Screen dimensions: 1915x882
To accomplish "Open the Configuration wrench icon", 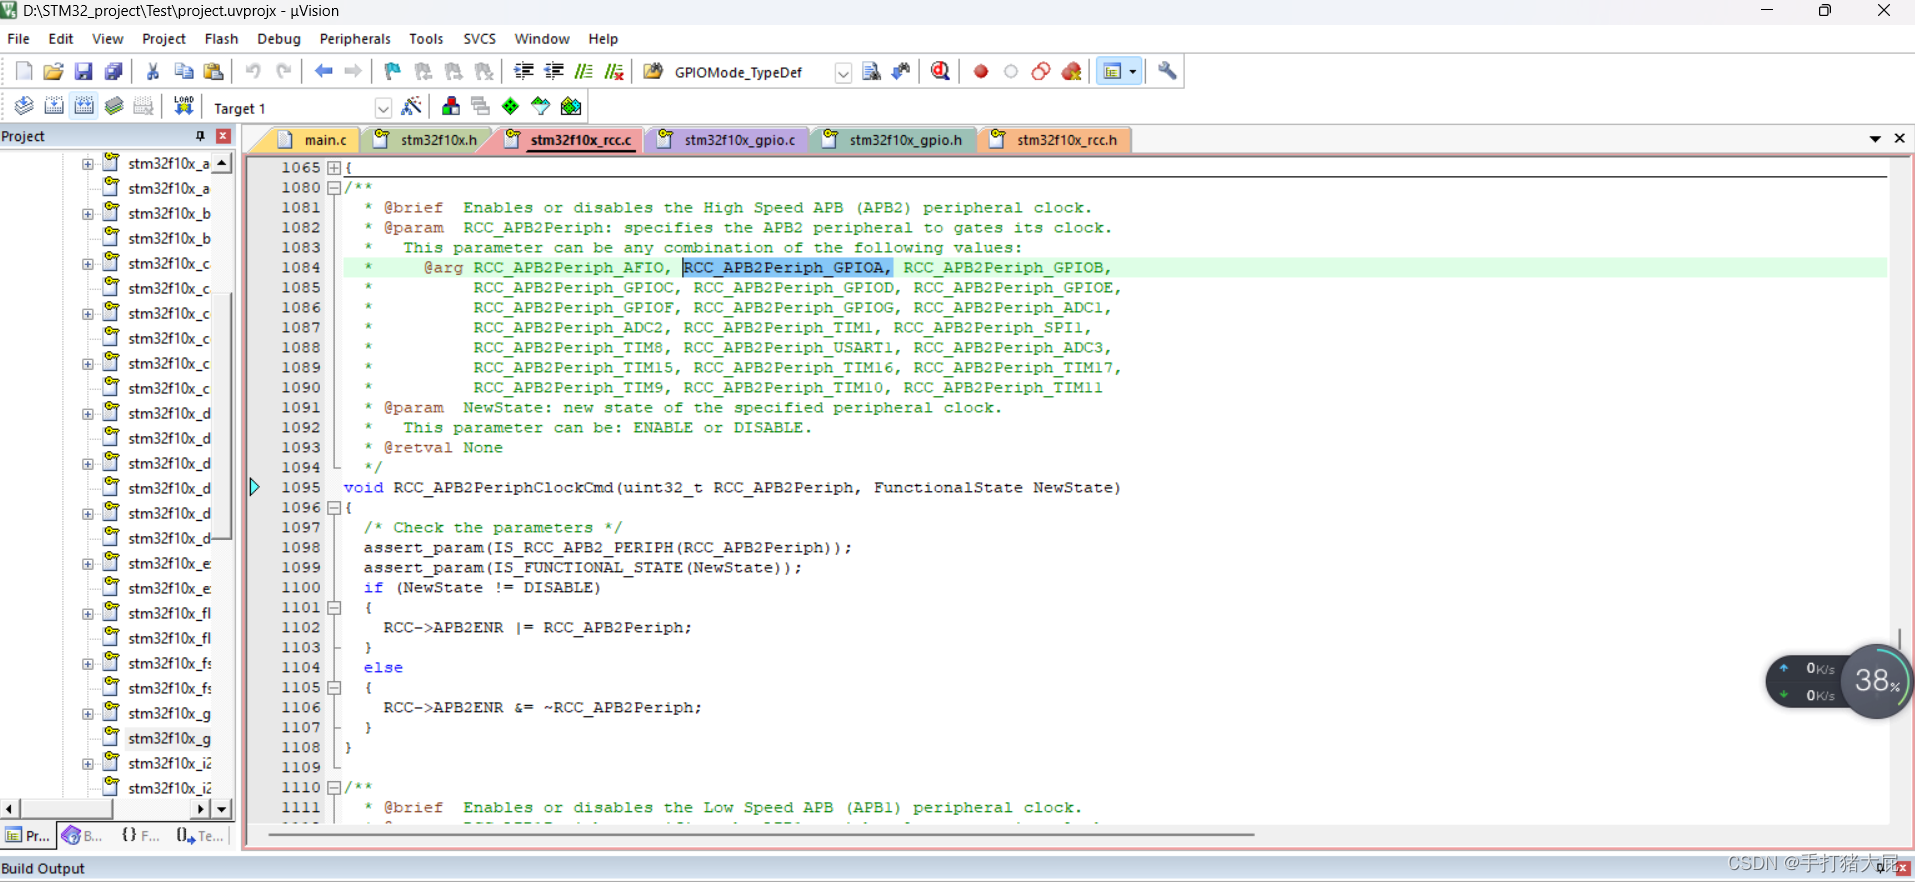I will point(1167,71).
